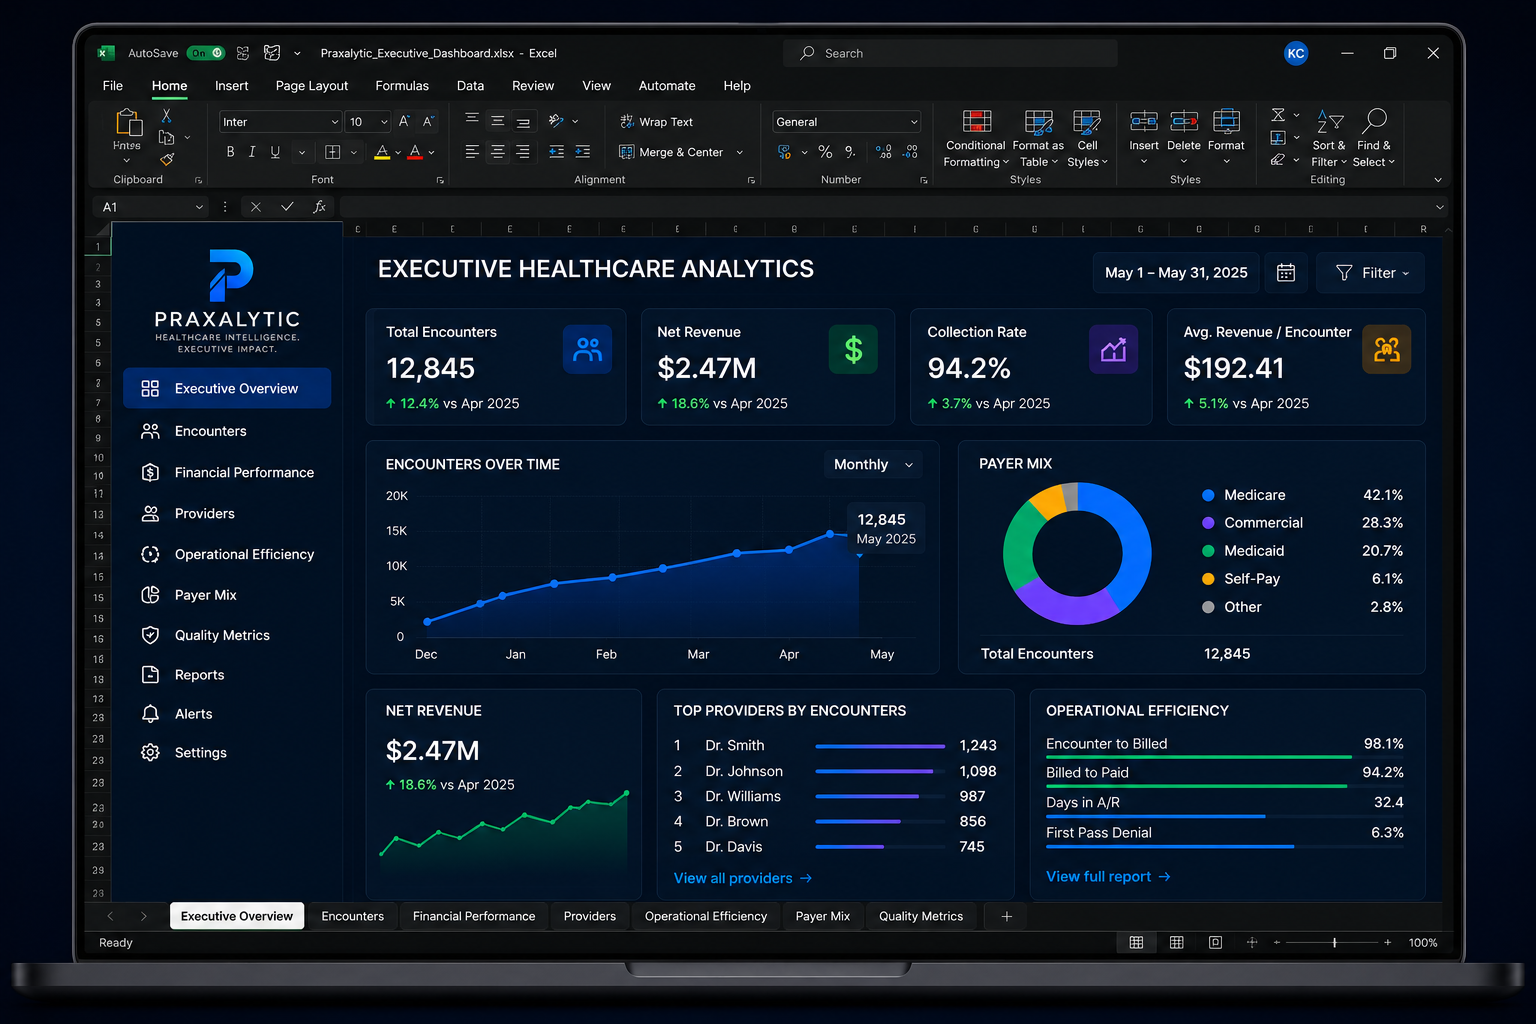This screenshot has width=1536, height=1024.
Task: Click the KC account avatar
Action: click(x=1296, y=53)
